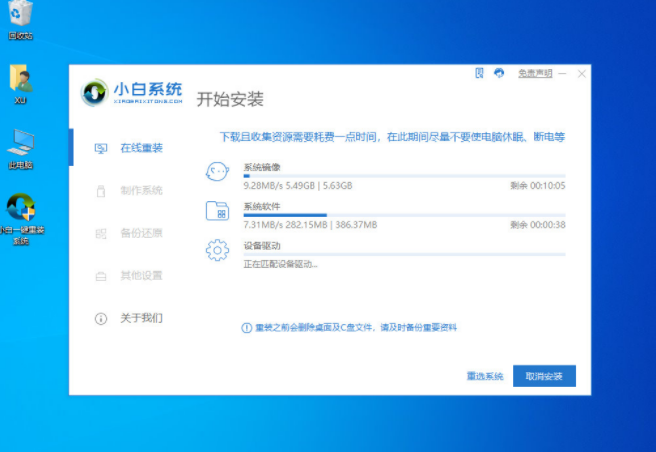The height and width of the screenshot is (452, 656).
Task: Click the 关于我们 info icon
Action: point(101,318)
